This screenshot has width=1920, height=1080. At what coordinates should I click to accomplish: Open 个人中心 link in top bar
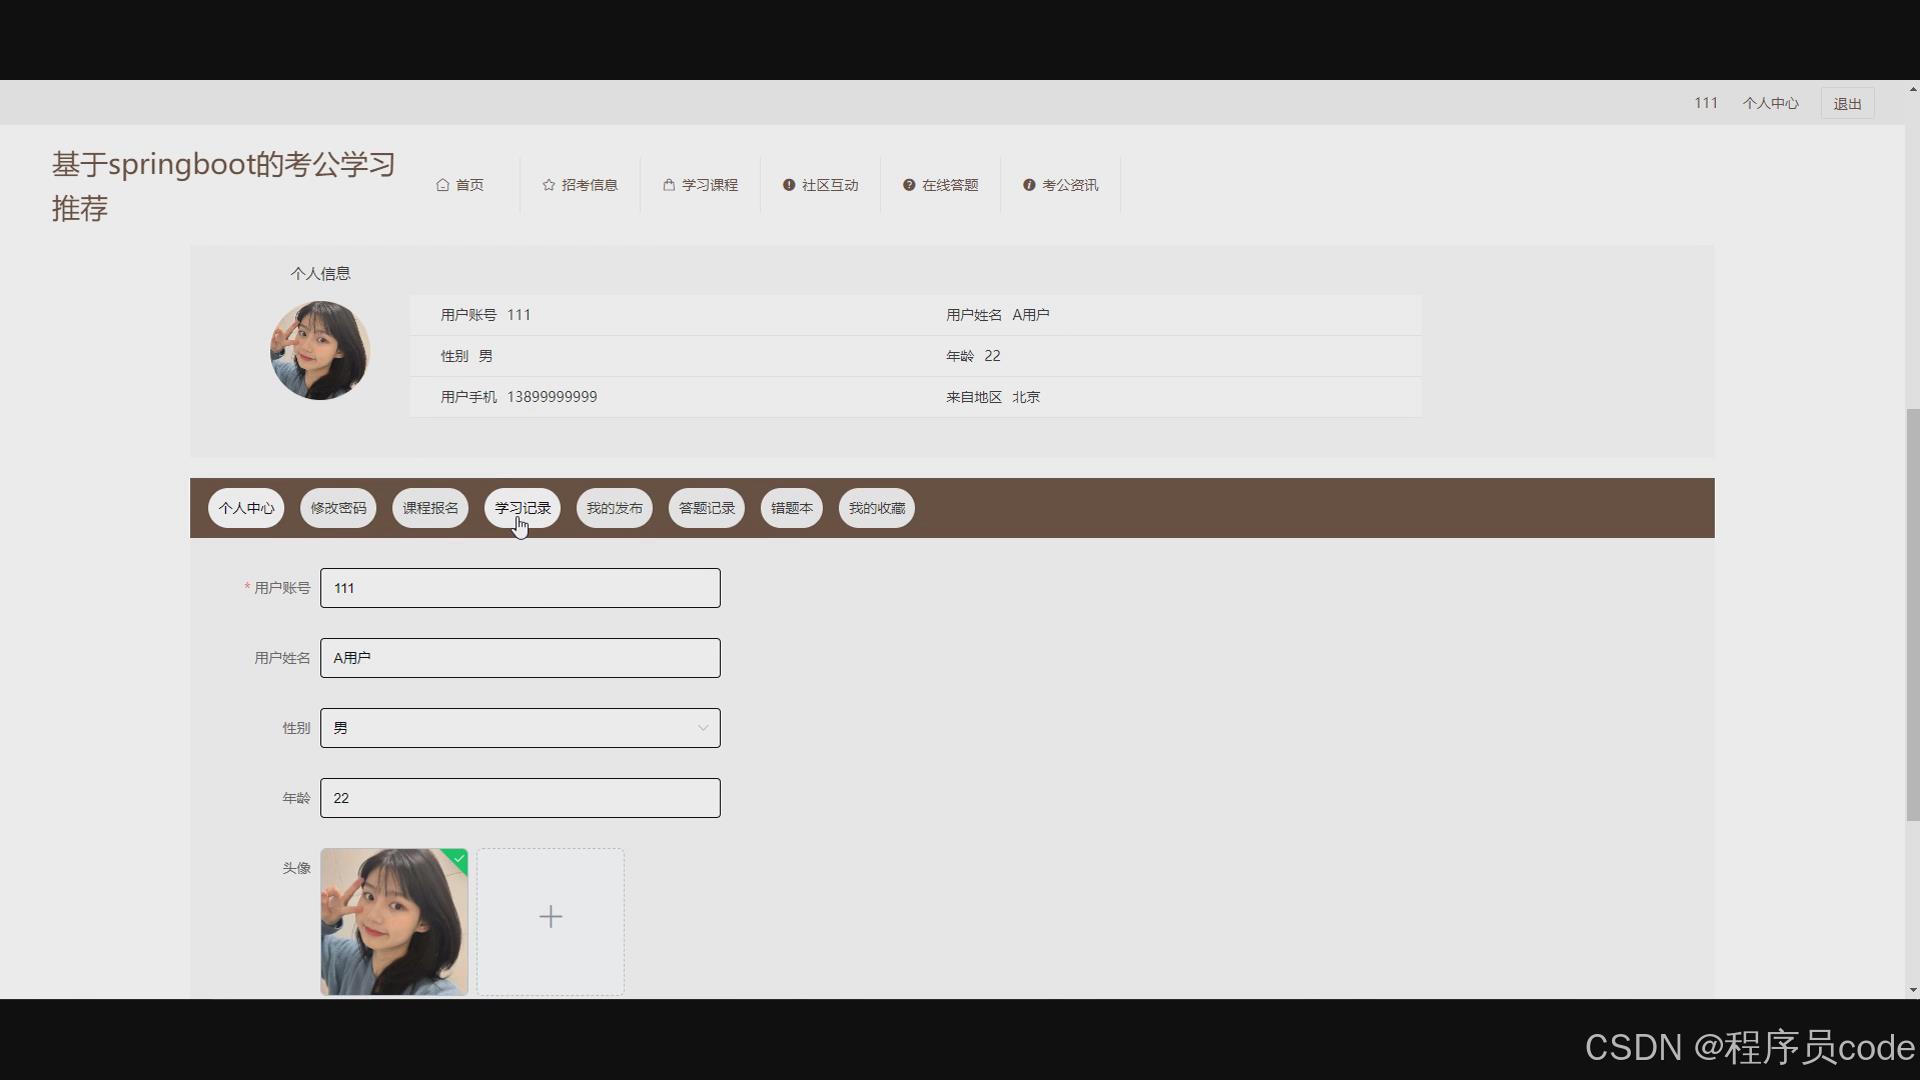(1770, 103)
